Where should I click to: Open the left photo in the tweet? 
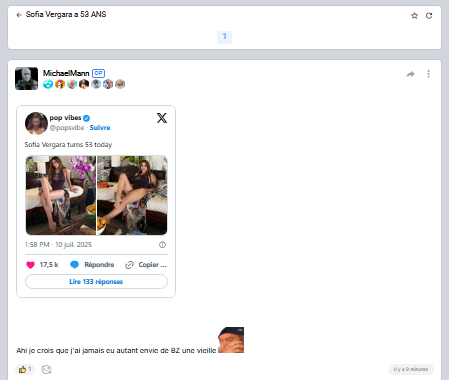coord(61,195)
